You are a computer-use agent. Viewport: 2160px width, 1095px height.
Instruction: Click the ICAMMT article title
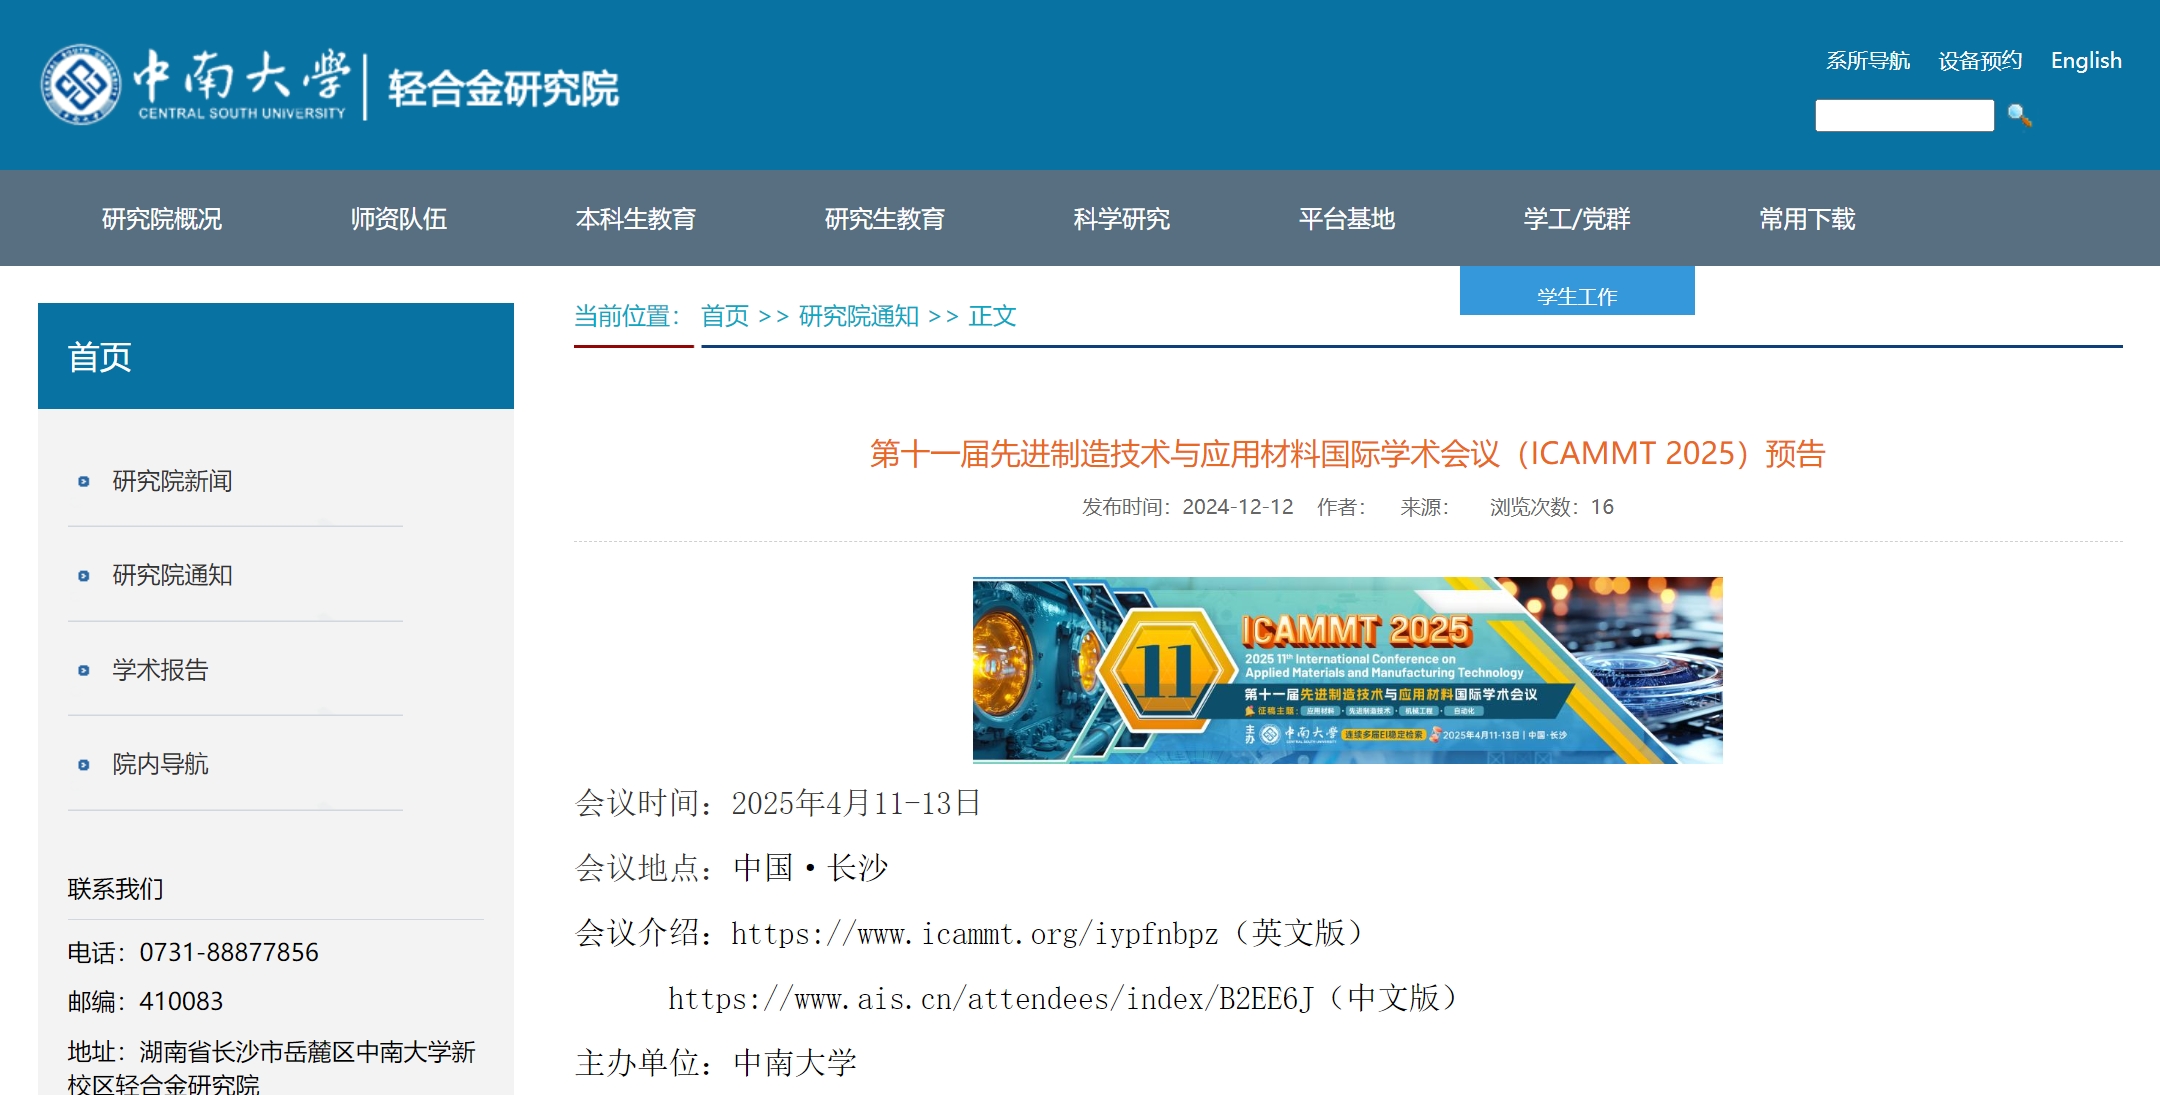[x=1347, y=453]
